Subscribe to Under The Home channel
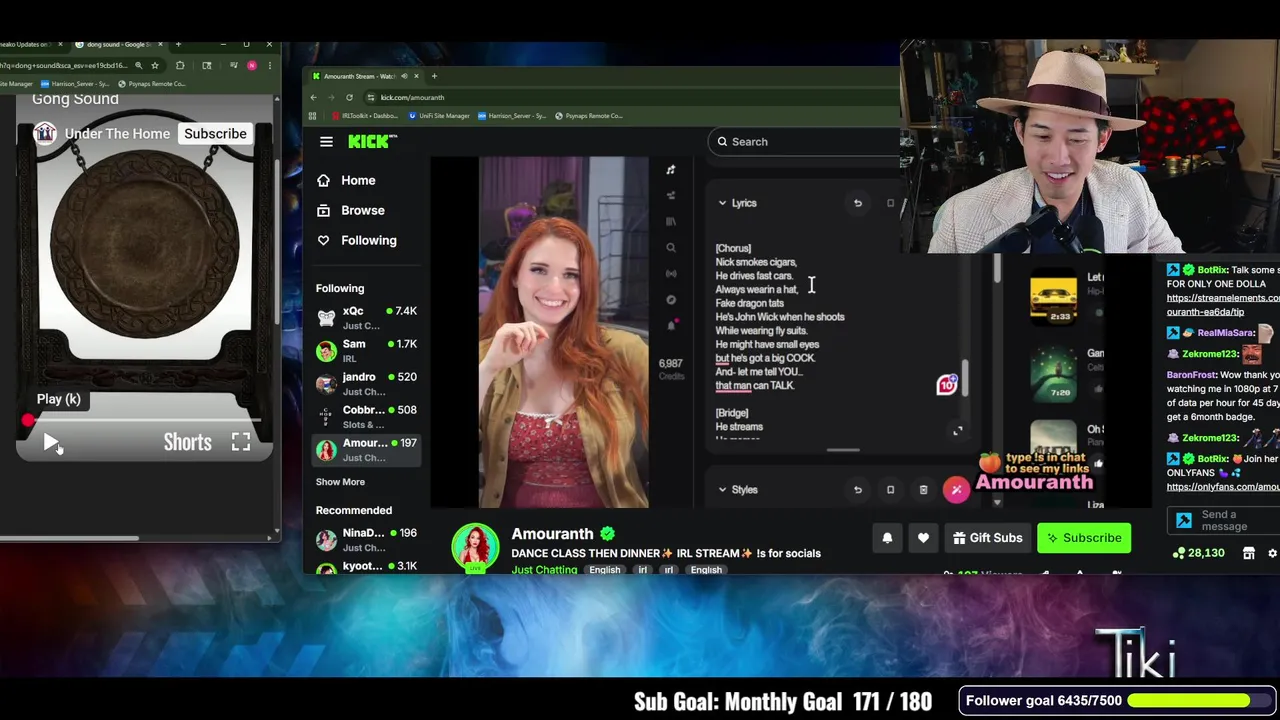Viewport: 1280px width, 720px height. click(215, 133)
